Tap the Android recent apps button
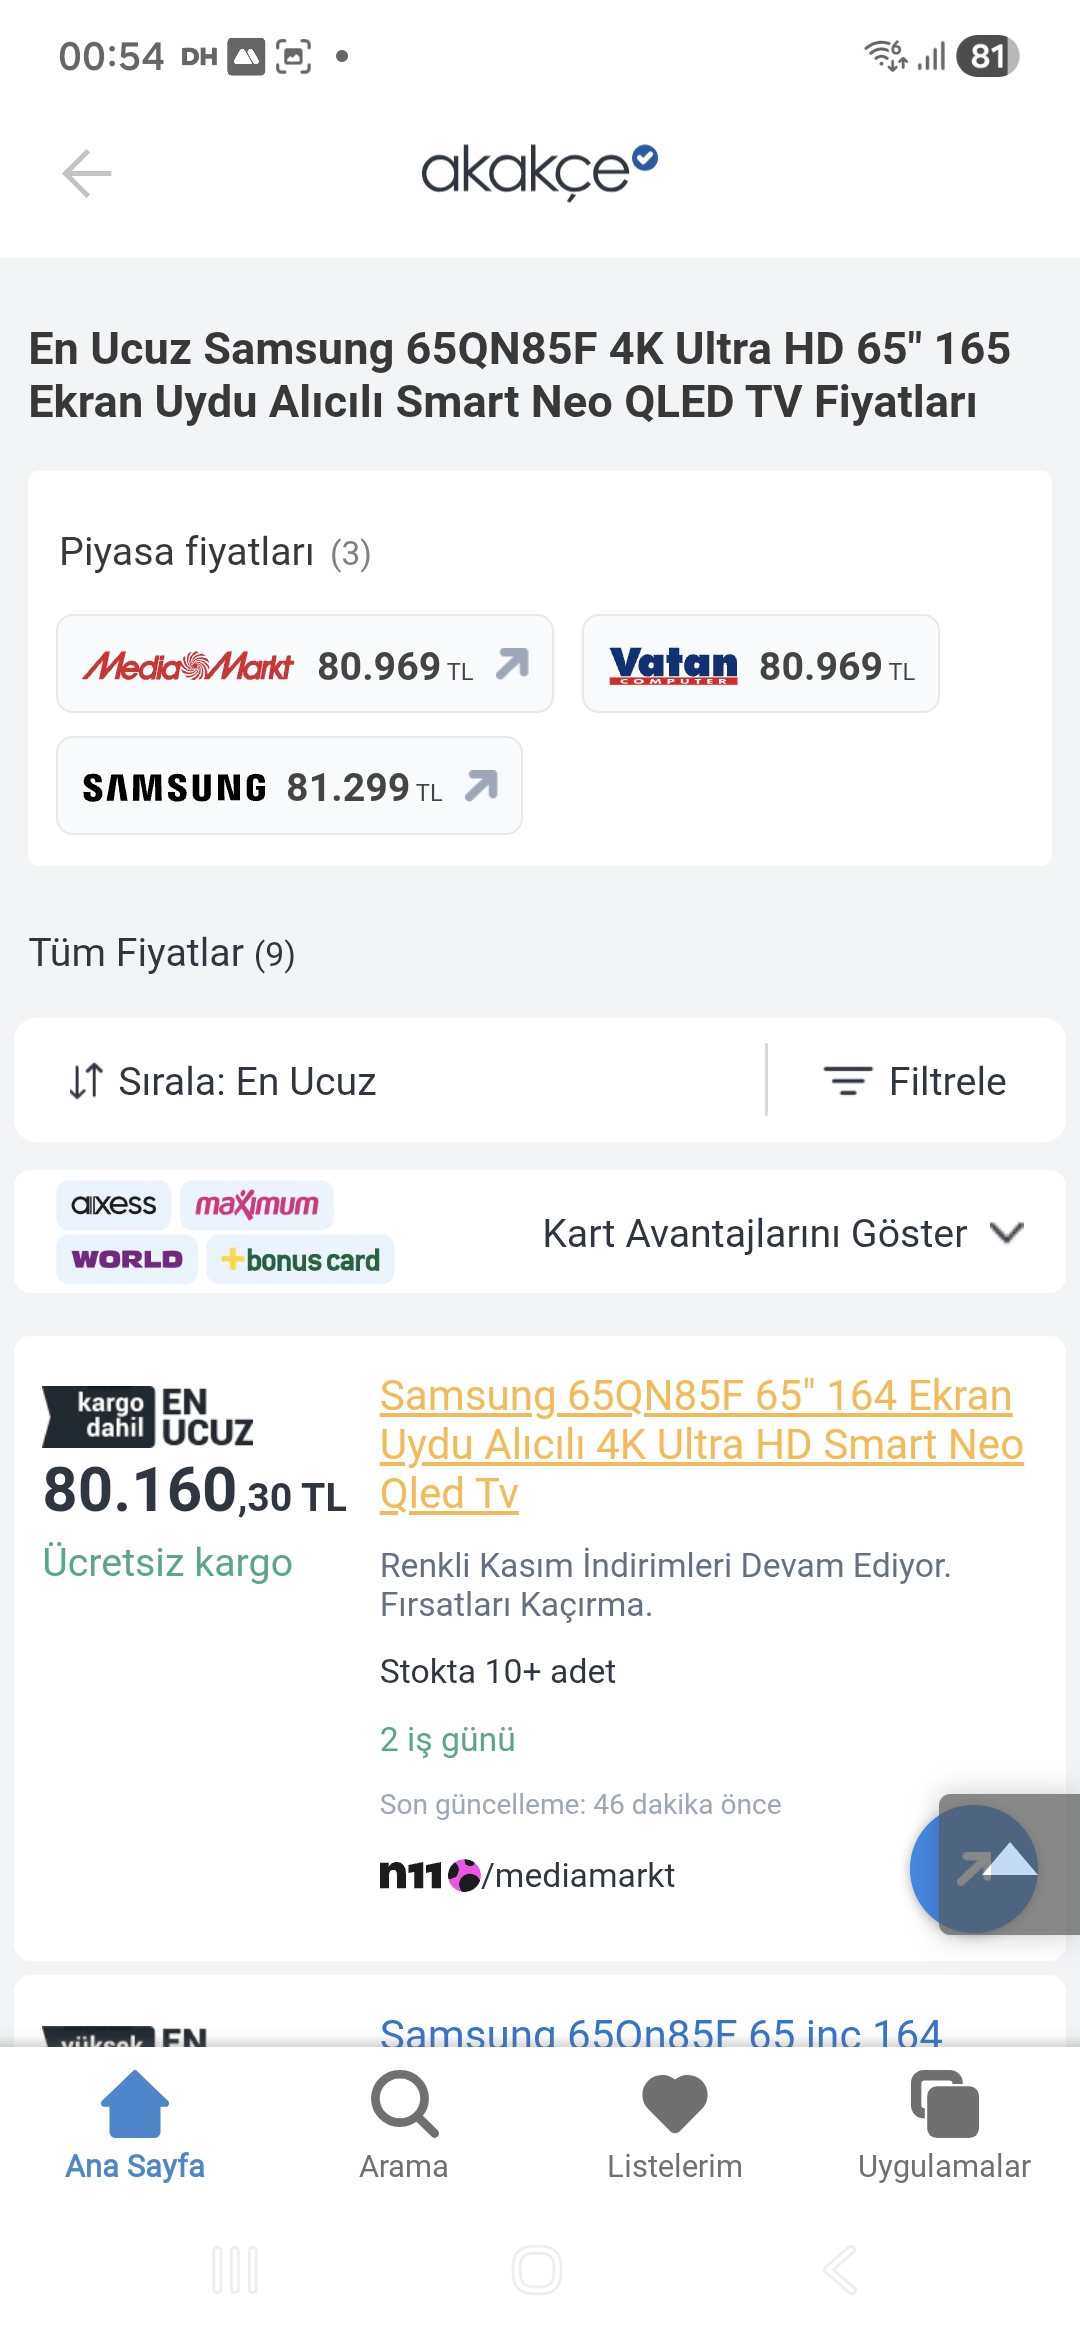This screenshot has width=1080, height=2340. click(x=236, y=2270)
